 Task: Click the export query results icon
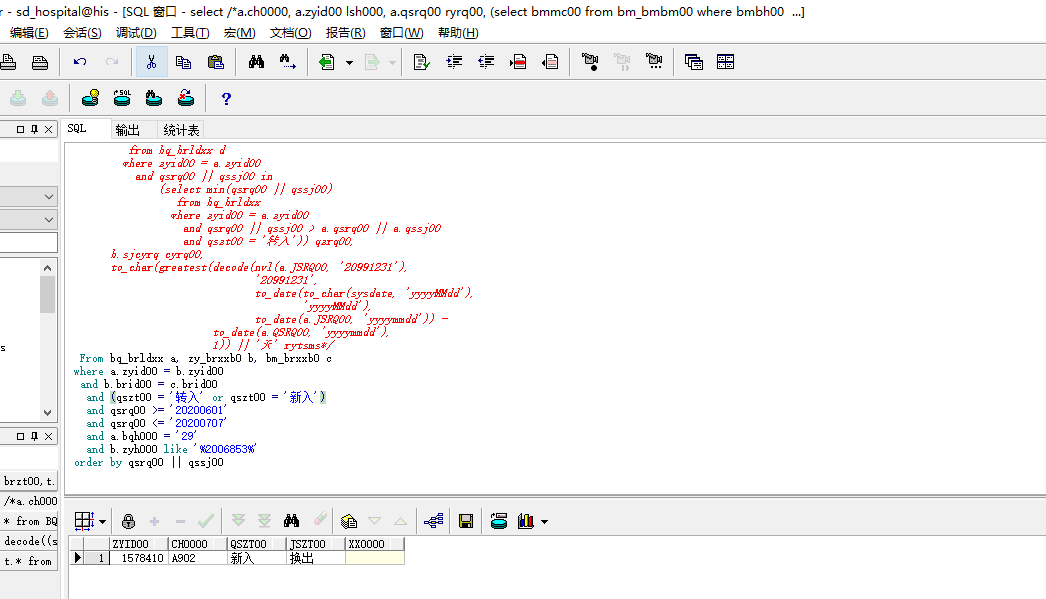(349, 521)
